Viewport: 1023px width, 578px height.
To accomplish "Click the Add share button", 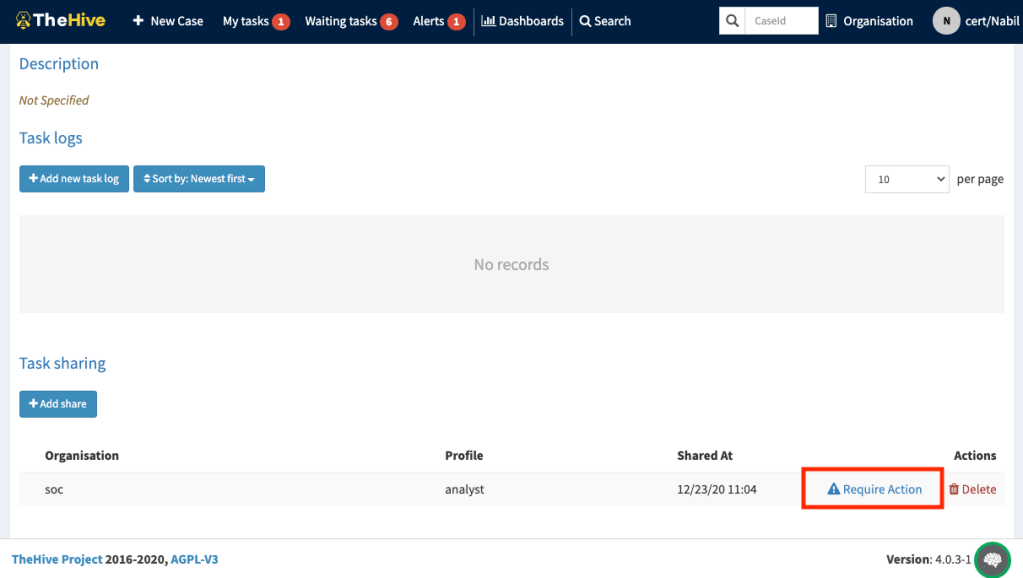I will click(58, 404).
